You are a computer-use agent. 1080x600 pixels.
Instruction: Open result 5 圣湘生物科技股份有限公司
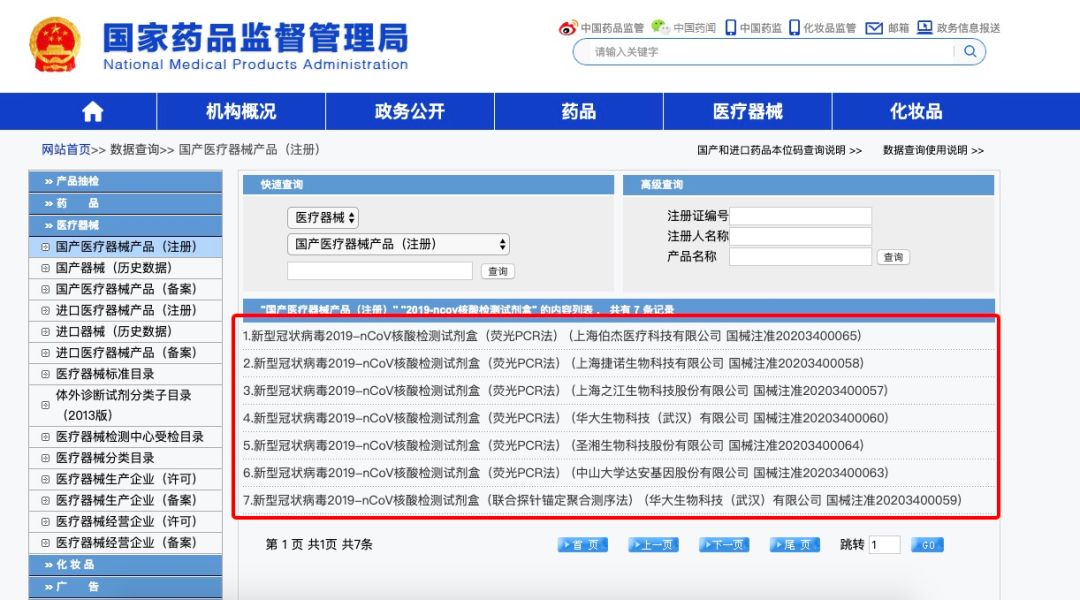[553, 446]
